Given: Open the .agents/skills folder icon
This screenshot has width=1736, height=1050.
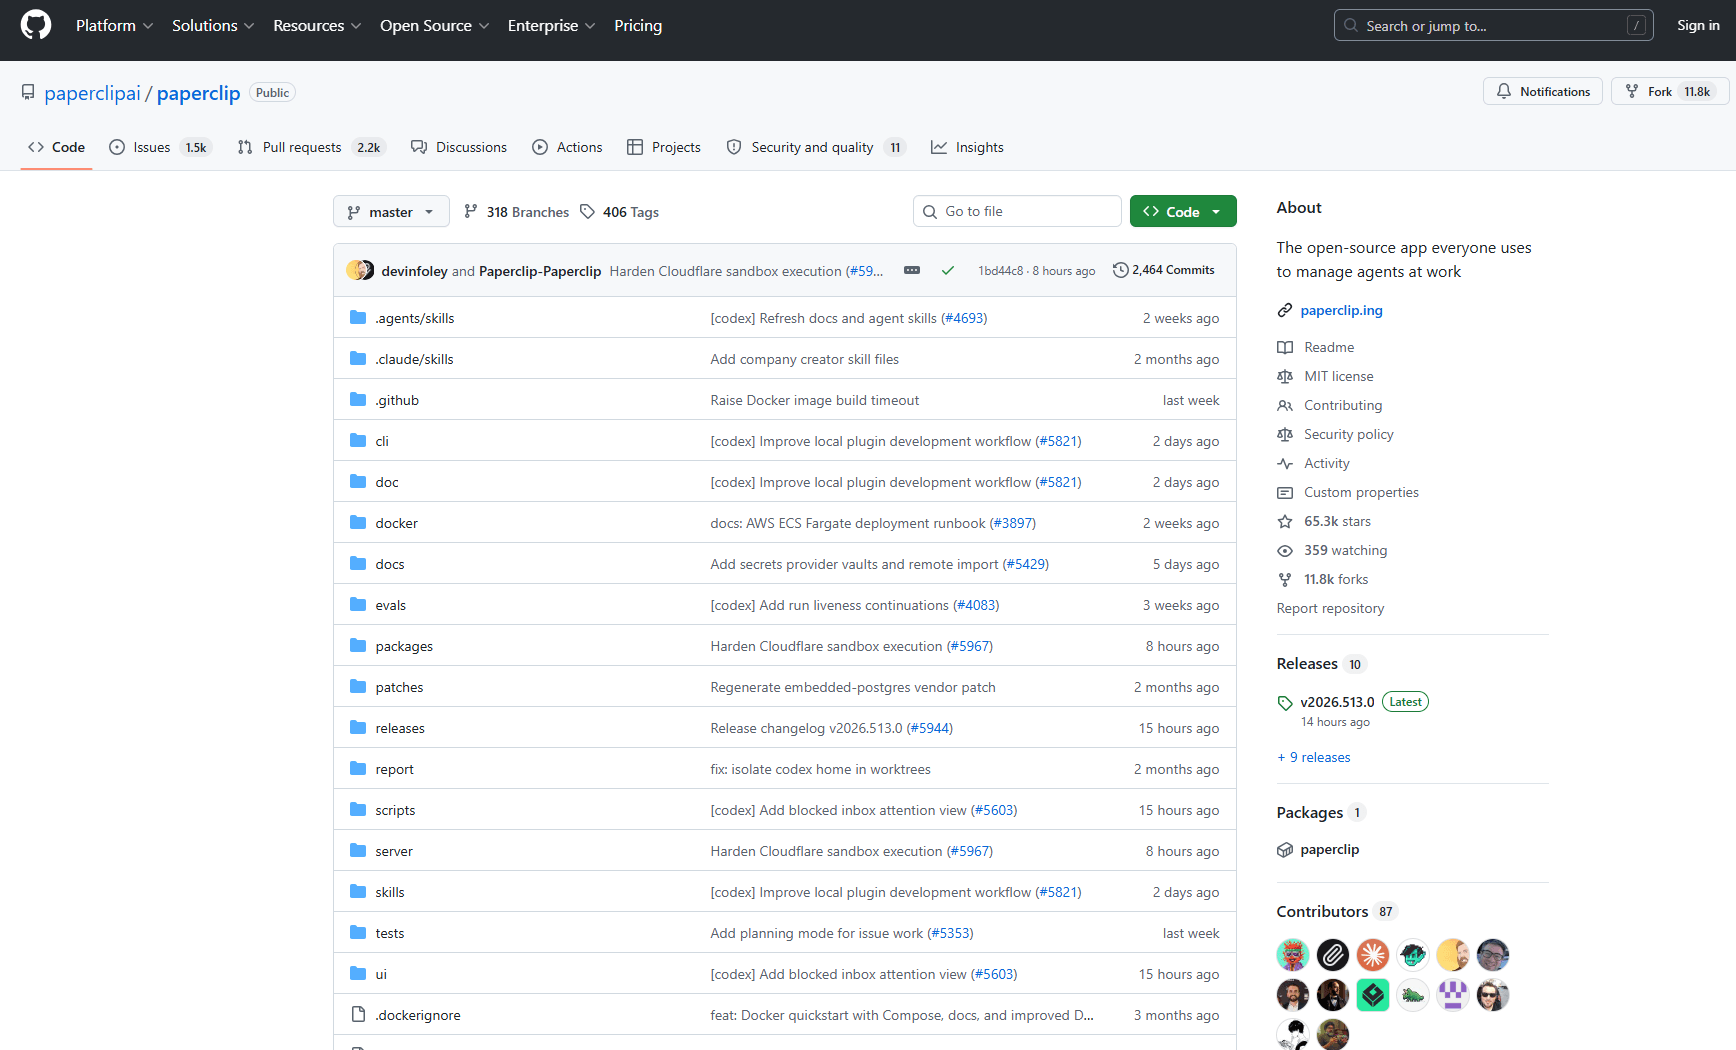Looking at the screenshot, I should [x=358, y=318].
